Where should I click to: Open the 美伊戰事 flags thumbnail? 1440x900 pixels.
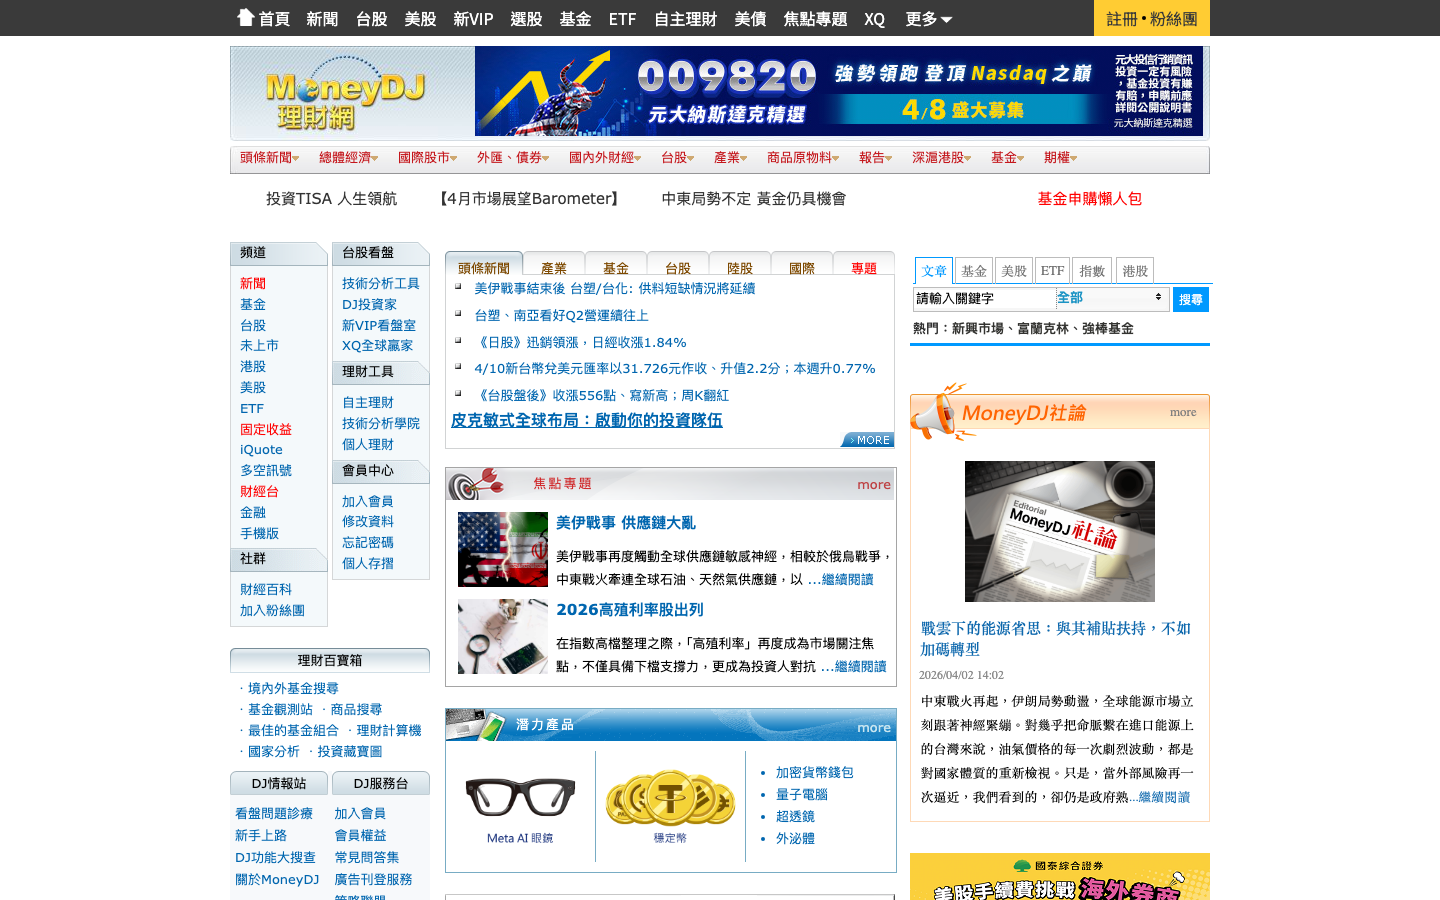503,549
